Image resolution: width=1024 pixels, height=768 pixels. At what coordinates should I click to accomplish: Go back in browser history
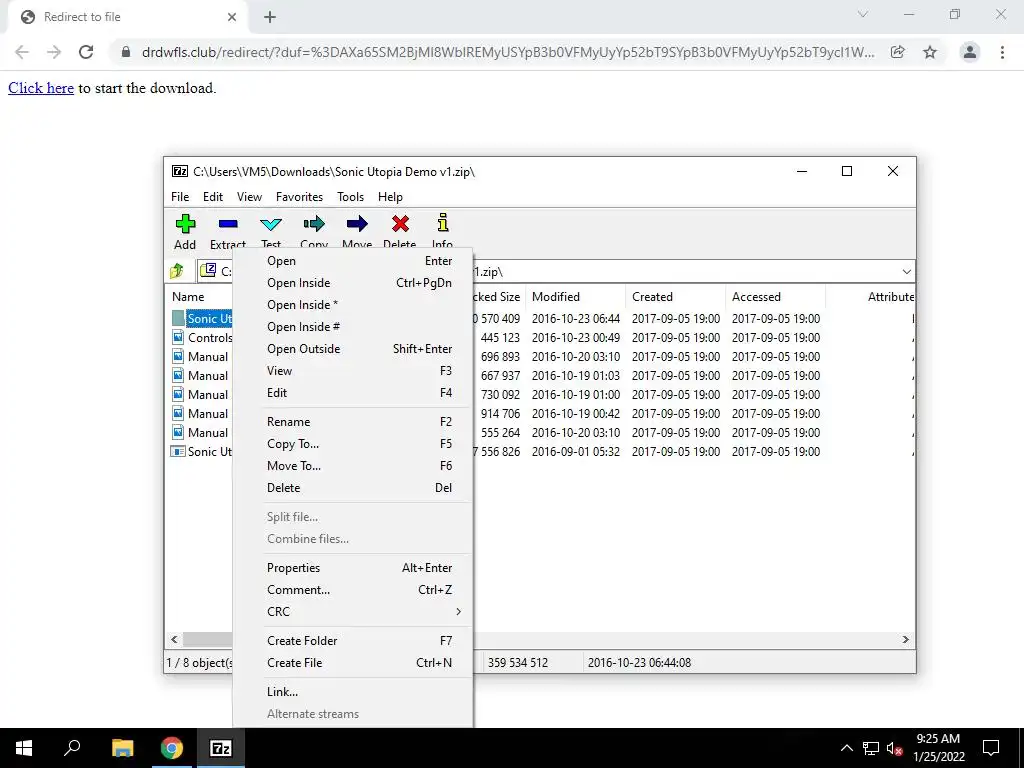pos(22,52)
